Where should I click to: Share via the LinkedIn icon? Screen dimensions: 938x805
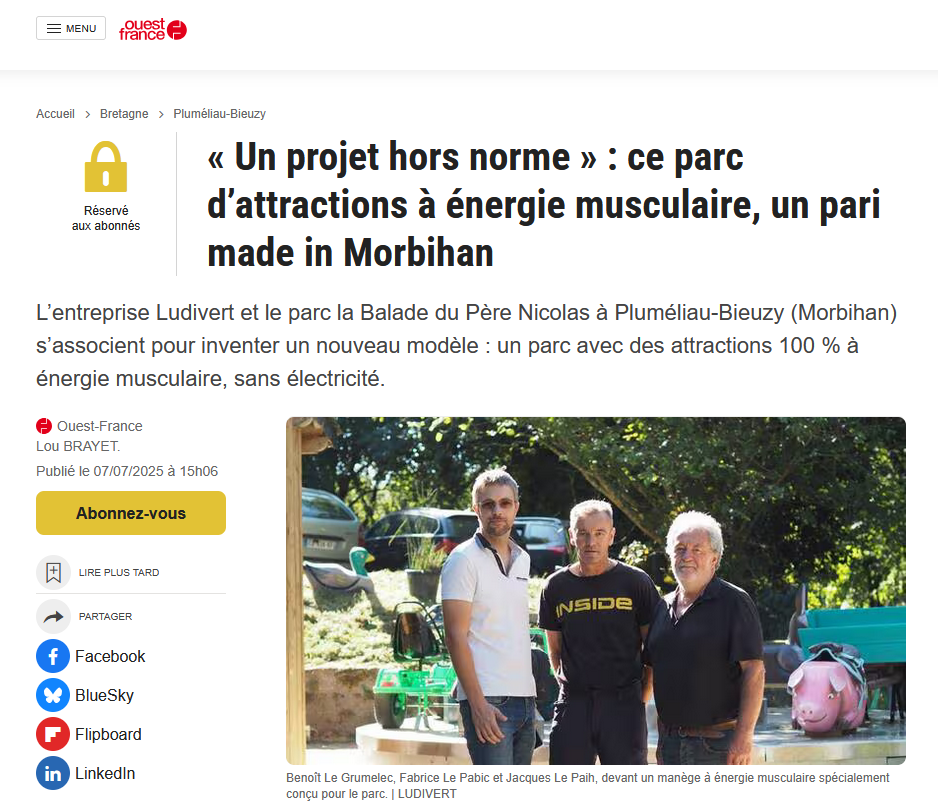pos(53,773)
